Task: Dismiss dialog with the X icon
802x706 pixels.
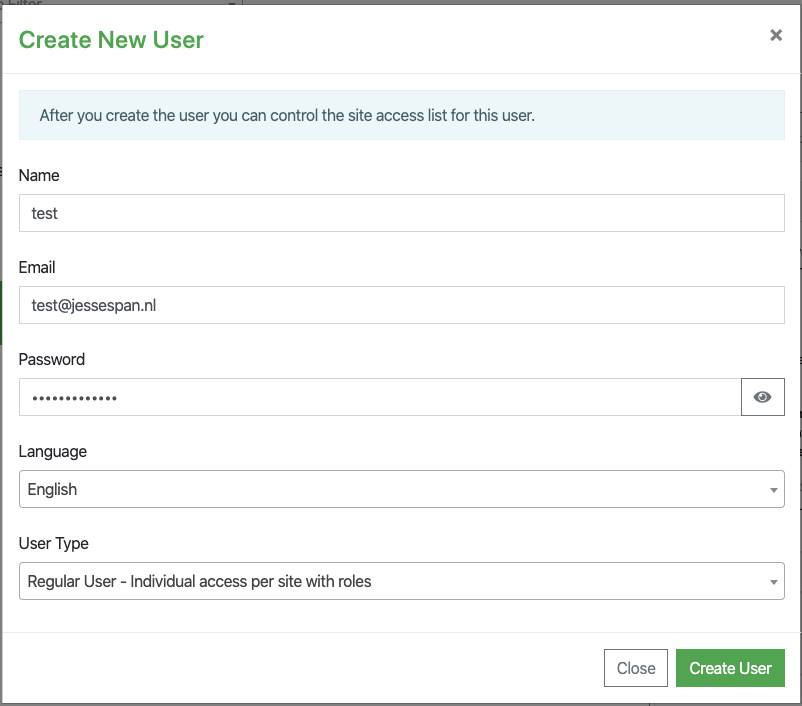Action: coord(776,35)
